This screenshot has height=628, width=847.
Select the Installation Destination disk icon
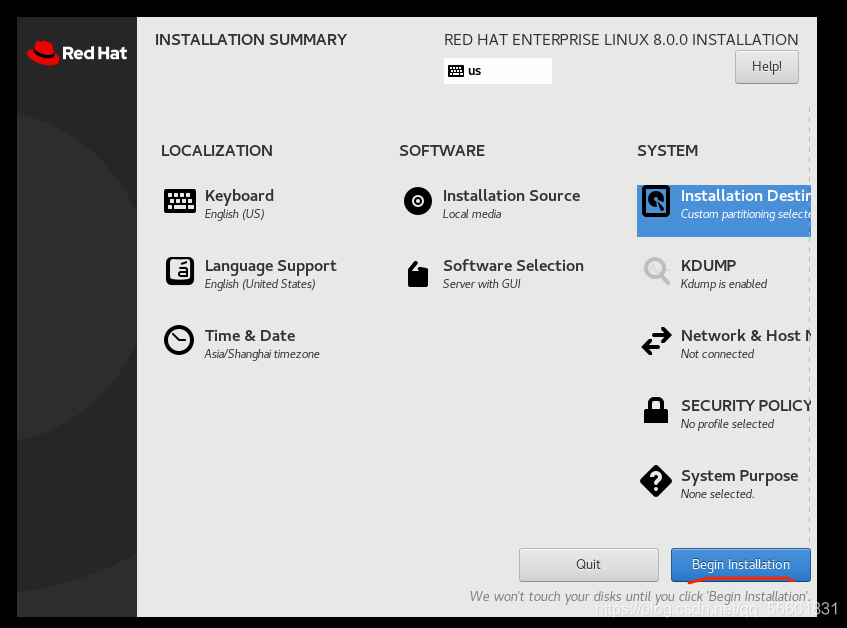click(x=656, y=201)
